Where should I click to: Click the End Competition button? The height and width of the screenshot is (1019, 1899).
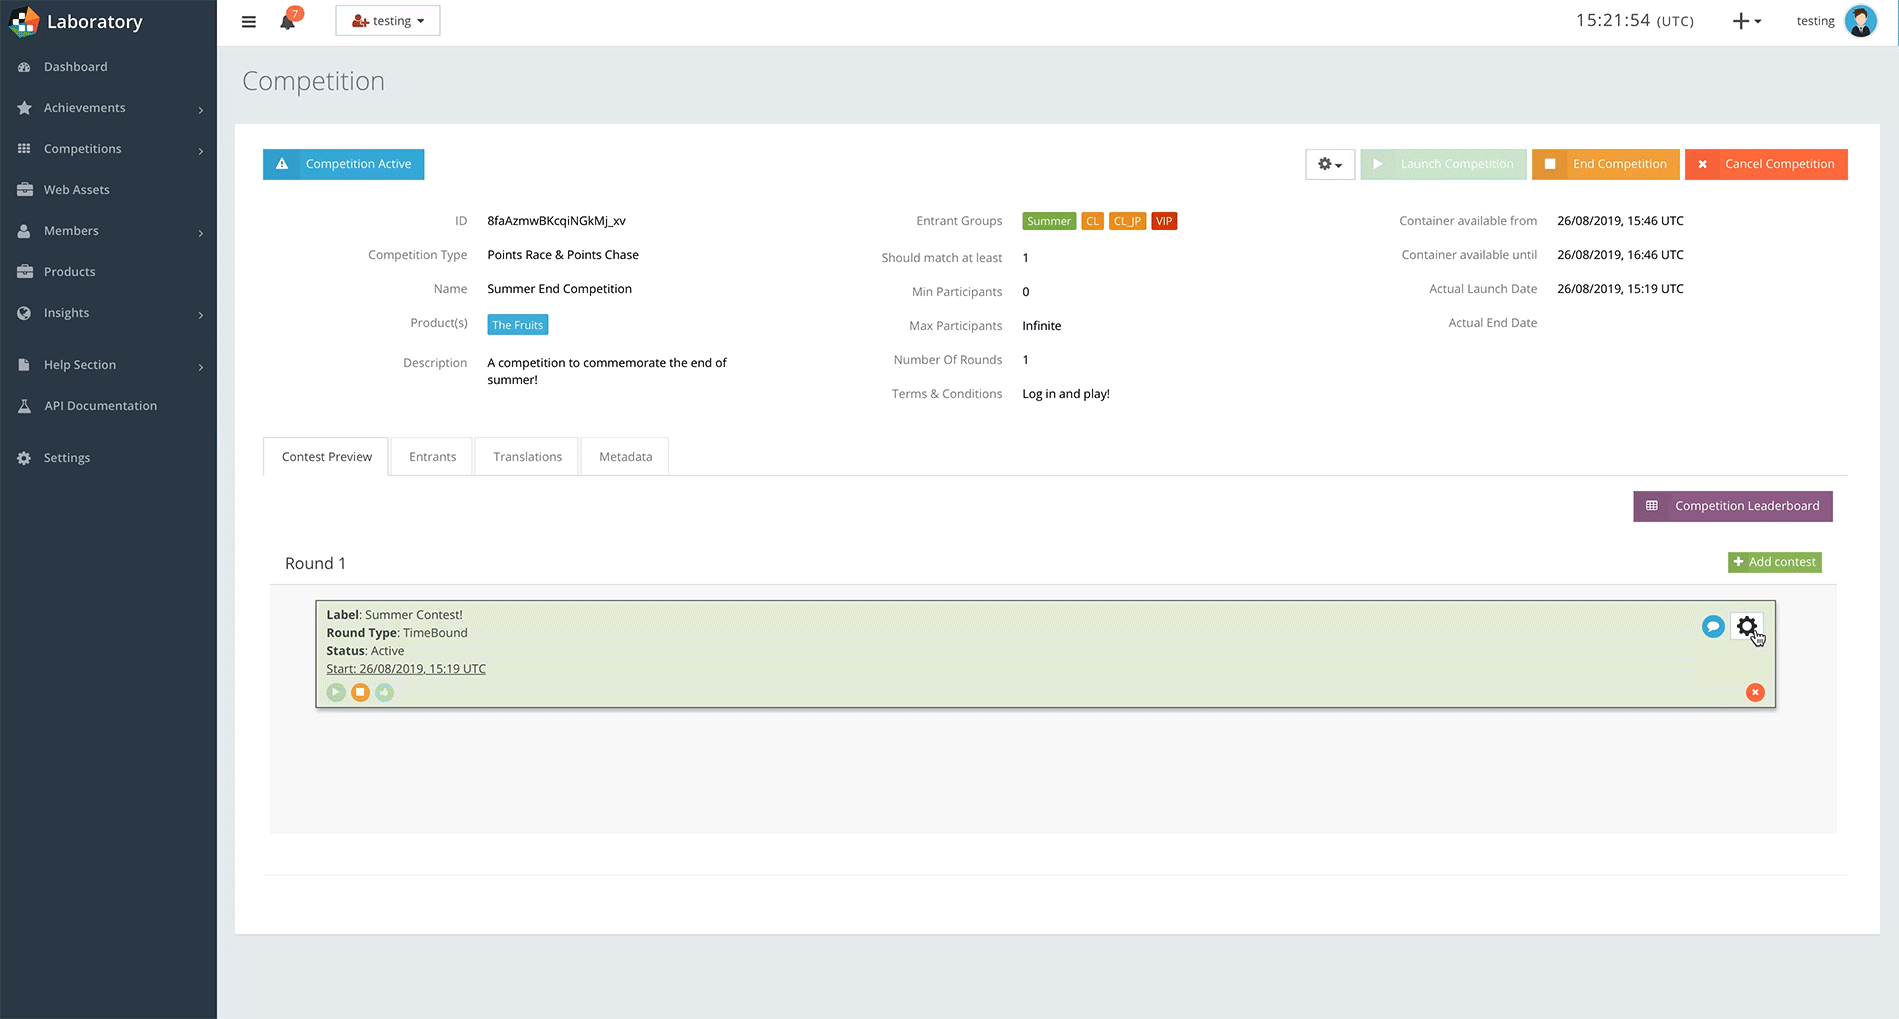tap(1605, 164)
